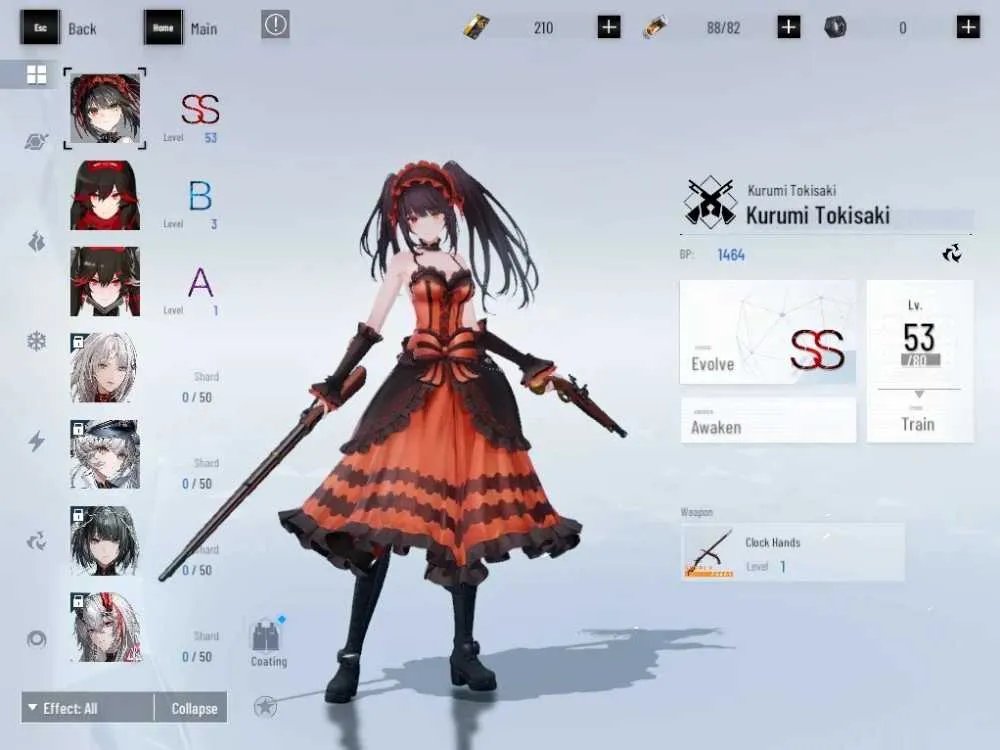Filter characters by lightning bolt icon
The height and width of the screenshot is (750, 1000).
point(36,441)
